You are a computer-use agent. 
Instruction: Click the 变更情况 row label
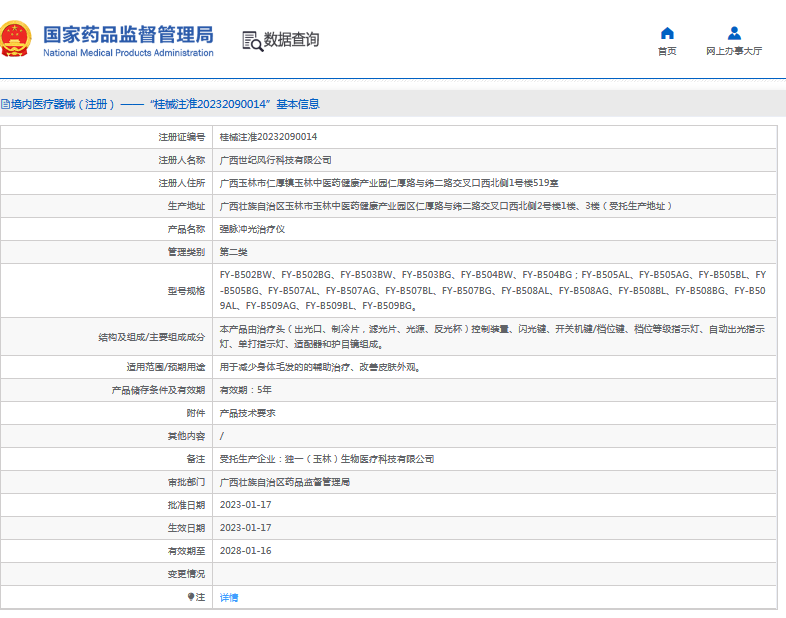[x=186, y=574]
